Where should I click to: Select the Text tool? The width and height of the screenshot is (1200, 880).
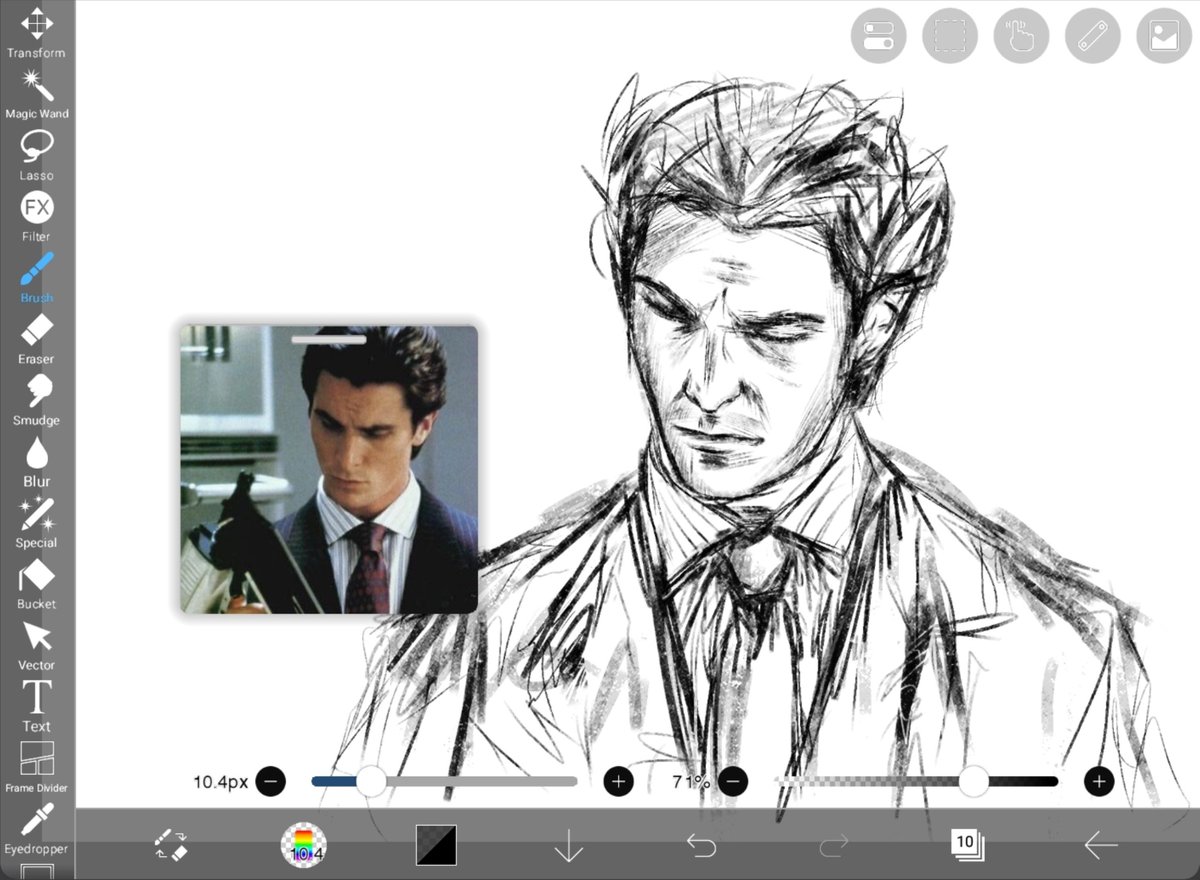click(x=37, y=705)
